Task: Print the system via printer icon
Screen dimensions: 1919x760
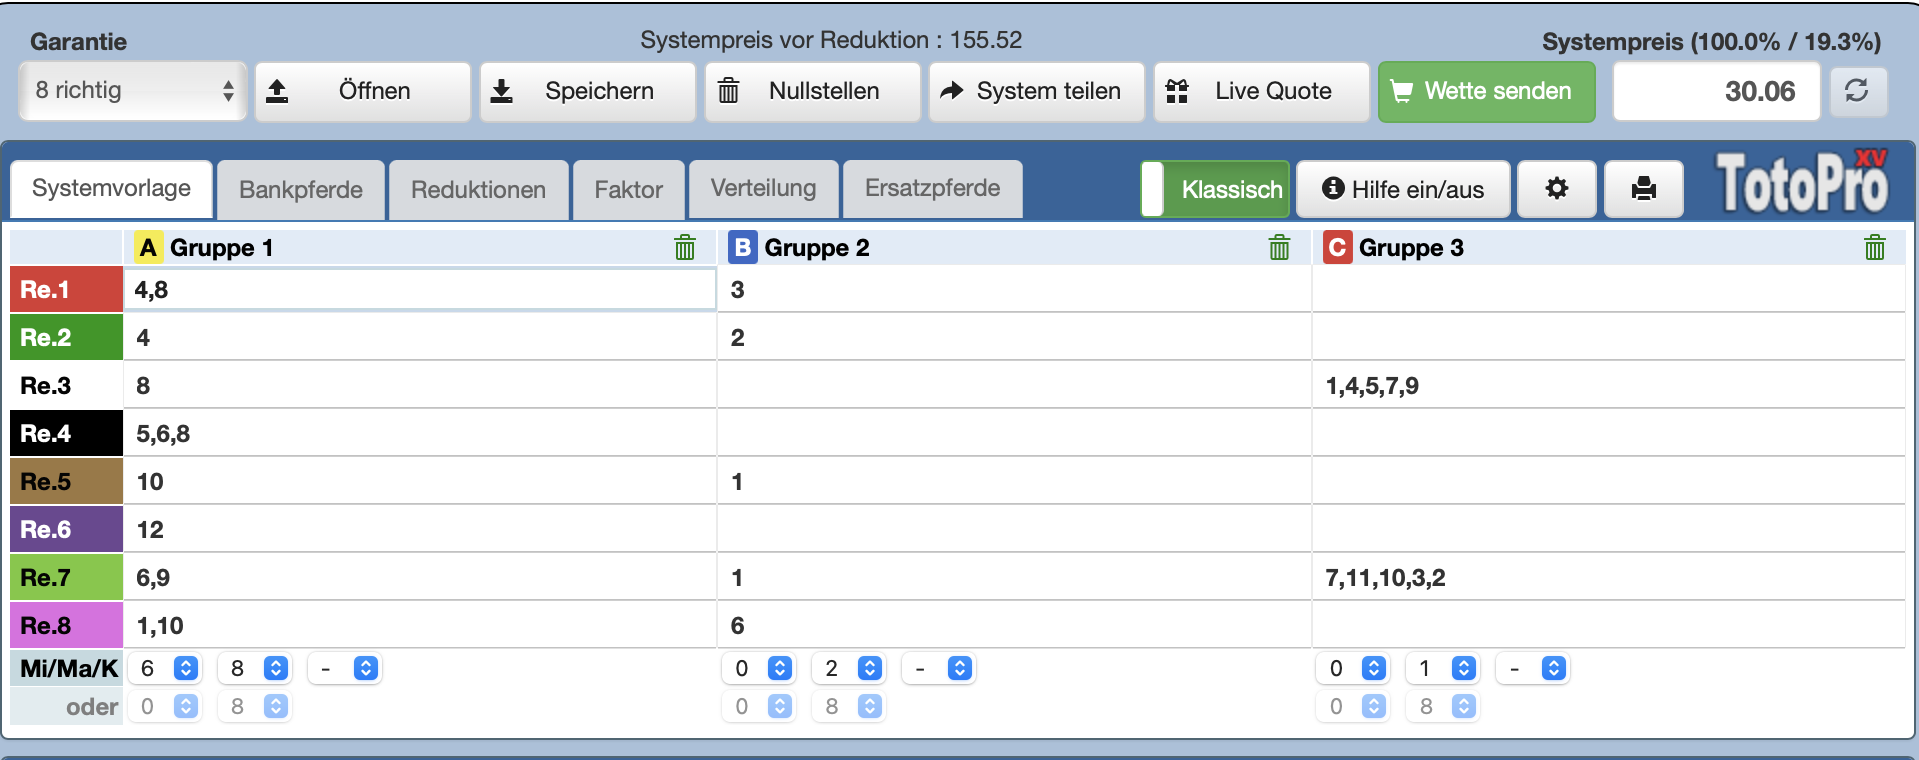Action: pos(1643,189)
